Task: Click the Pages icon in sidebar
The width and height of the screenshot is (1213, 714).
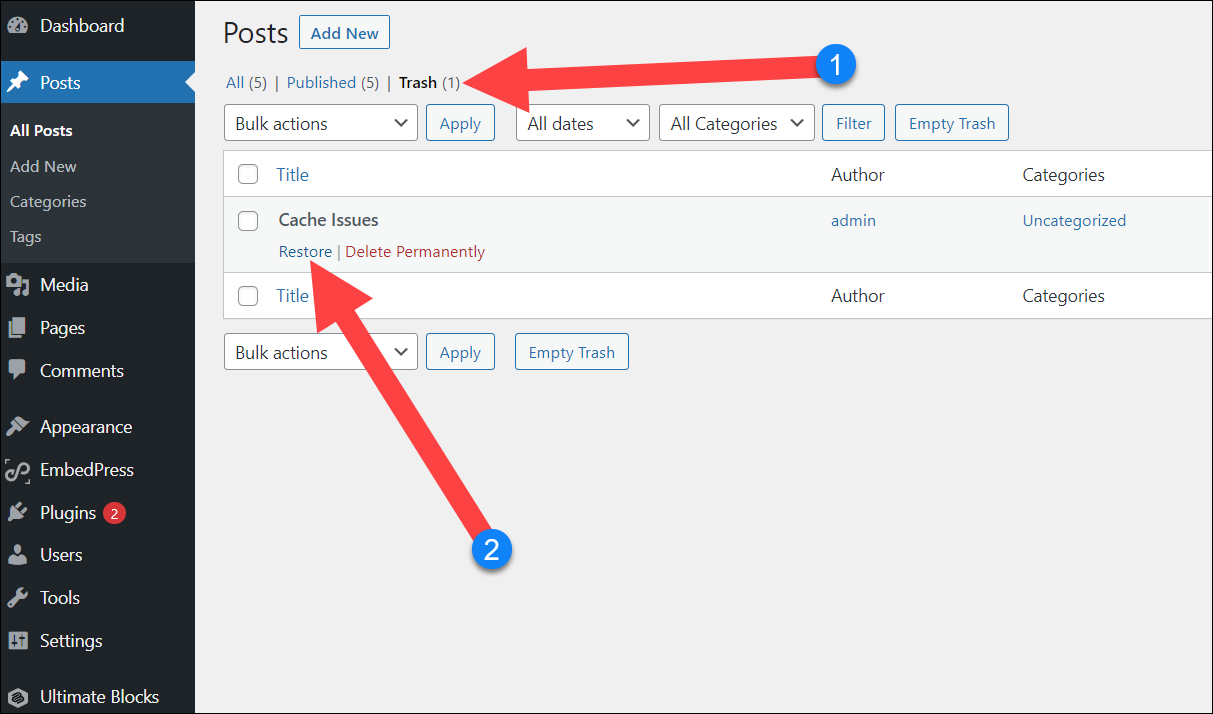Action: click(17, 328)
